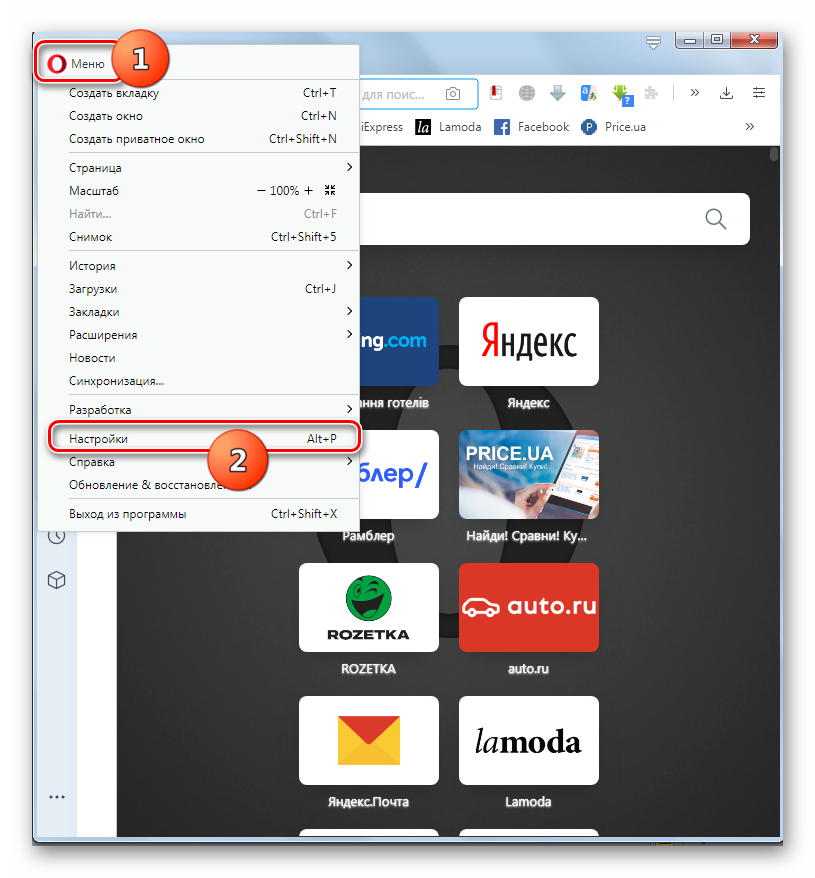Open the Lamoda speed dial tile
The image size is (815, 878).
click(x=529, y=740)
